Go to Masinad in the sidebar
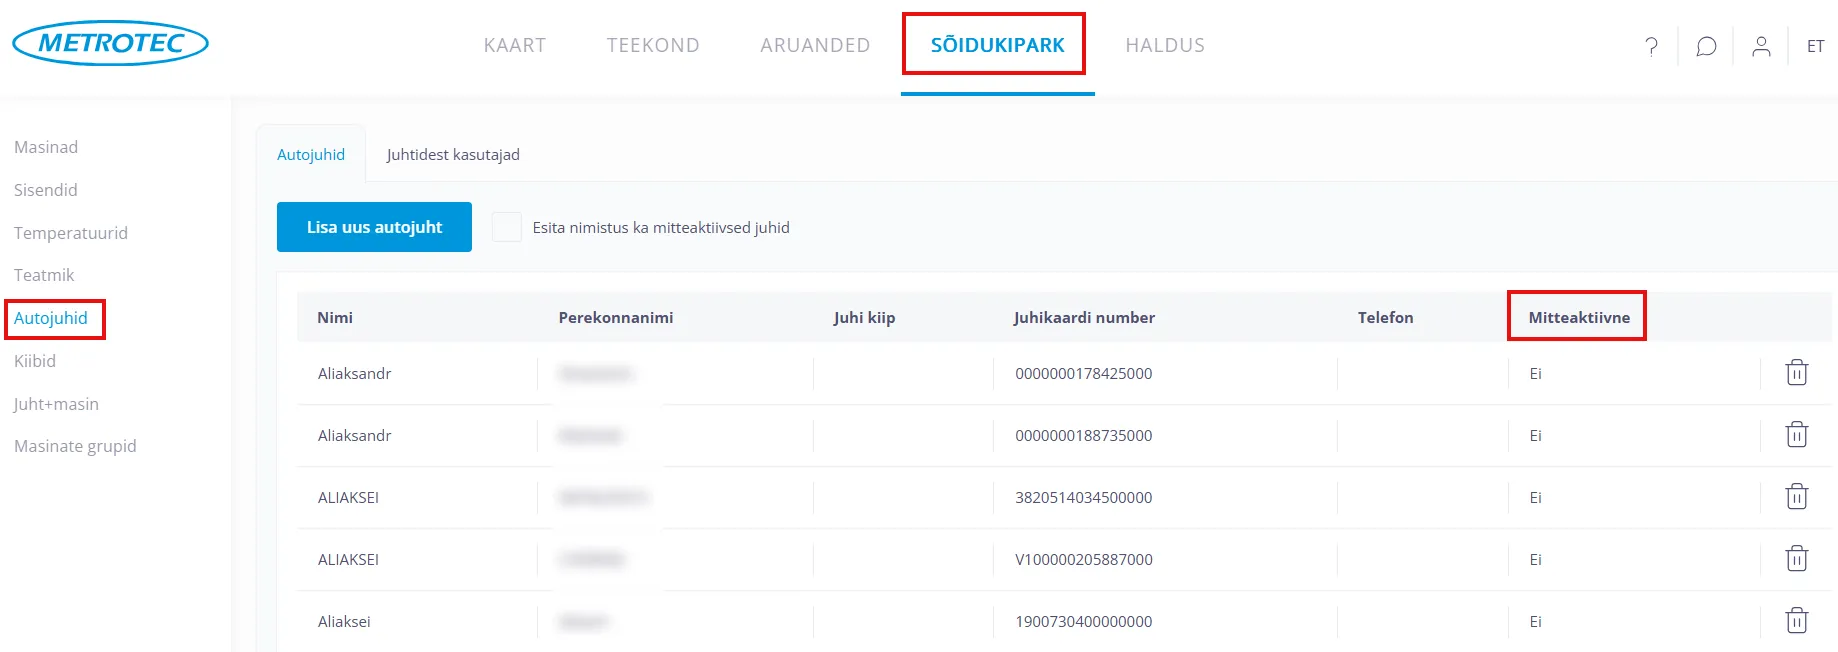The height and width of the screenshot is (652, 1838). (x=46, y=147)
